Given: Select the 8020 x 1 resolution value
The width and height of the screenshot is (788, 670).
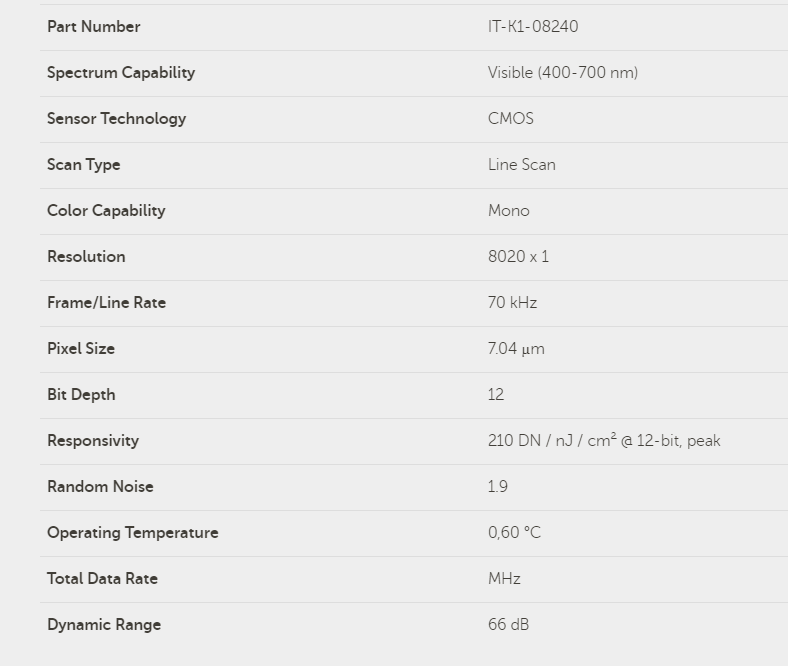Looking at the screenshot, I should (518, 257).
